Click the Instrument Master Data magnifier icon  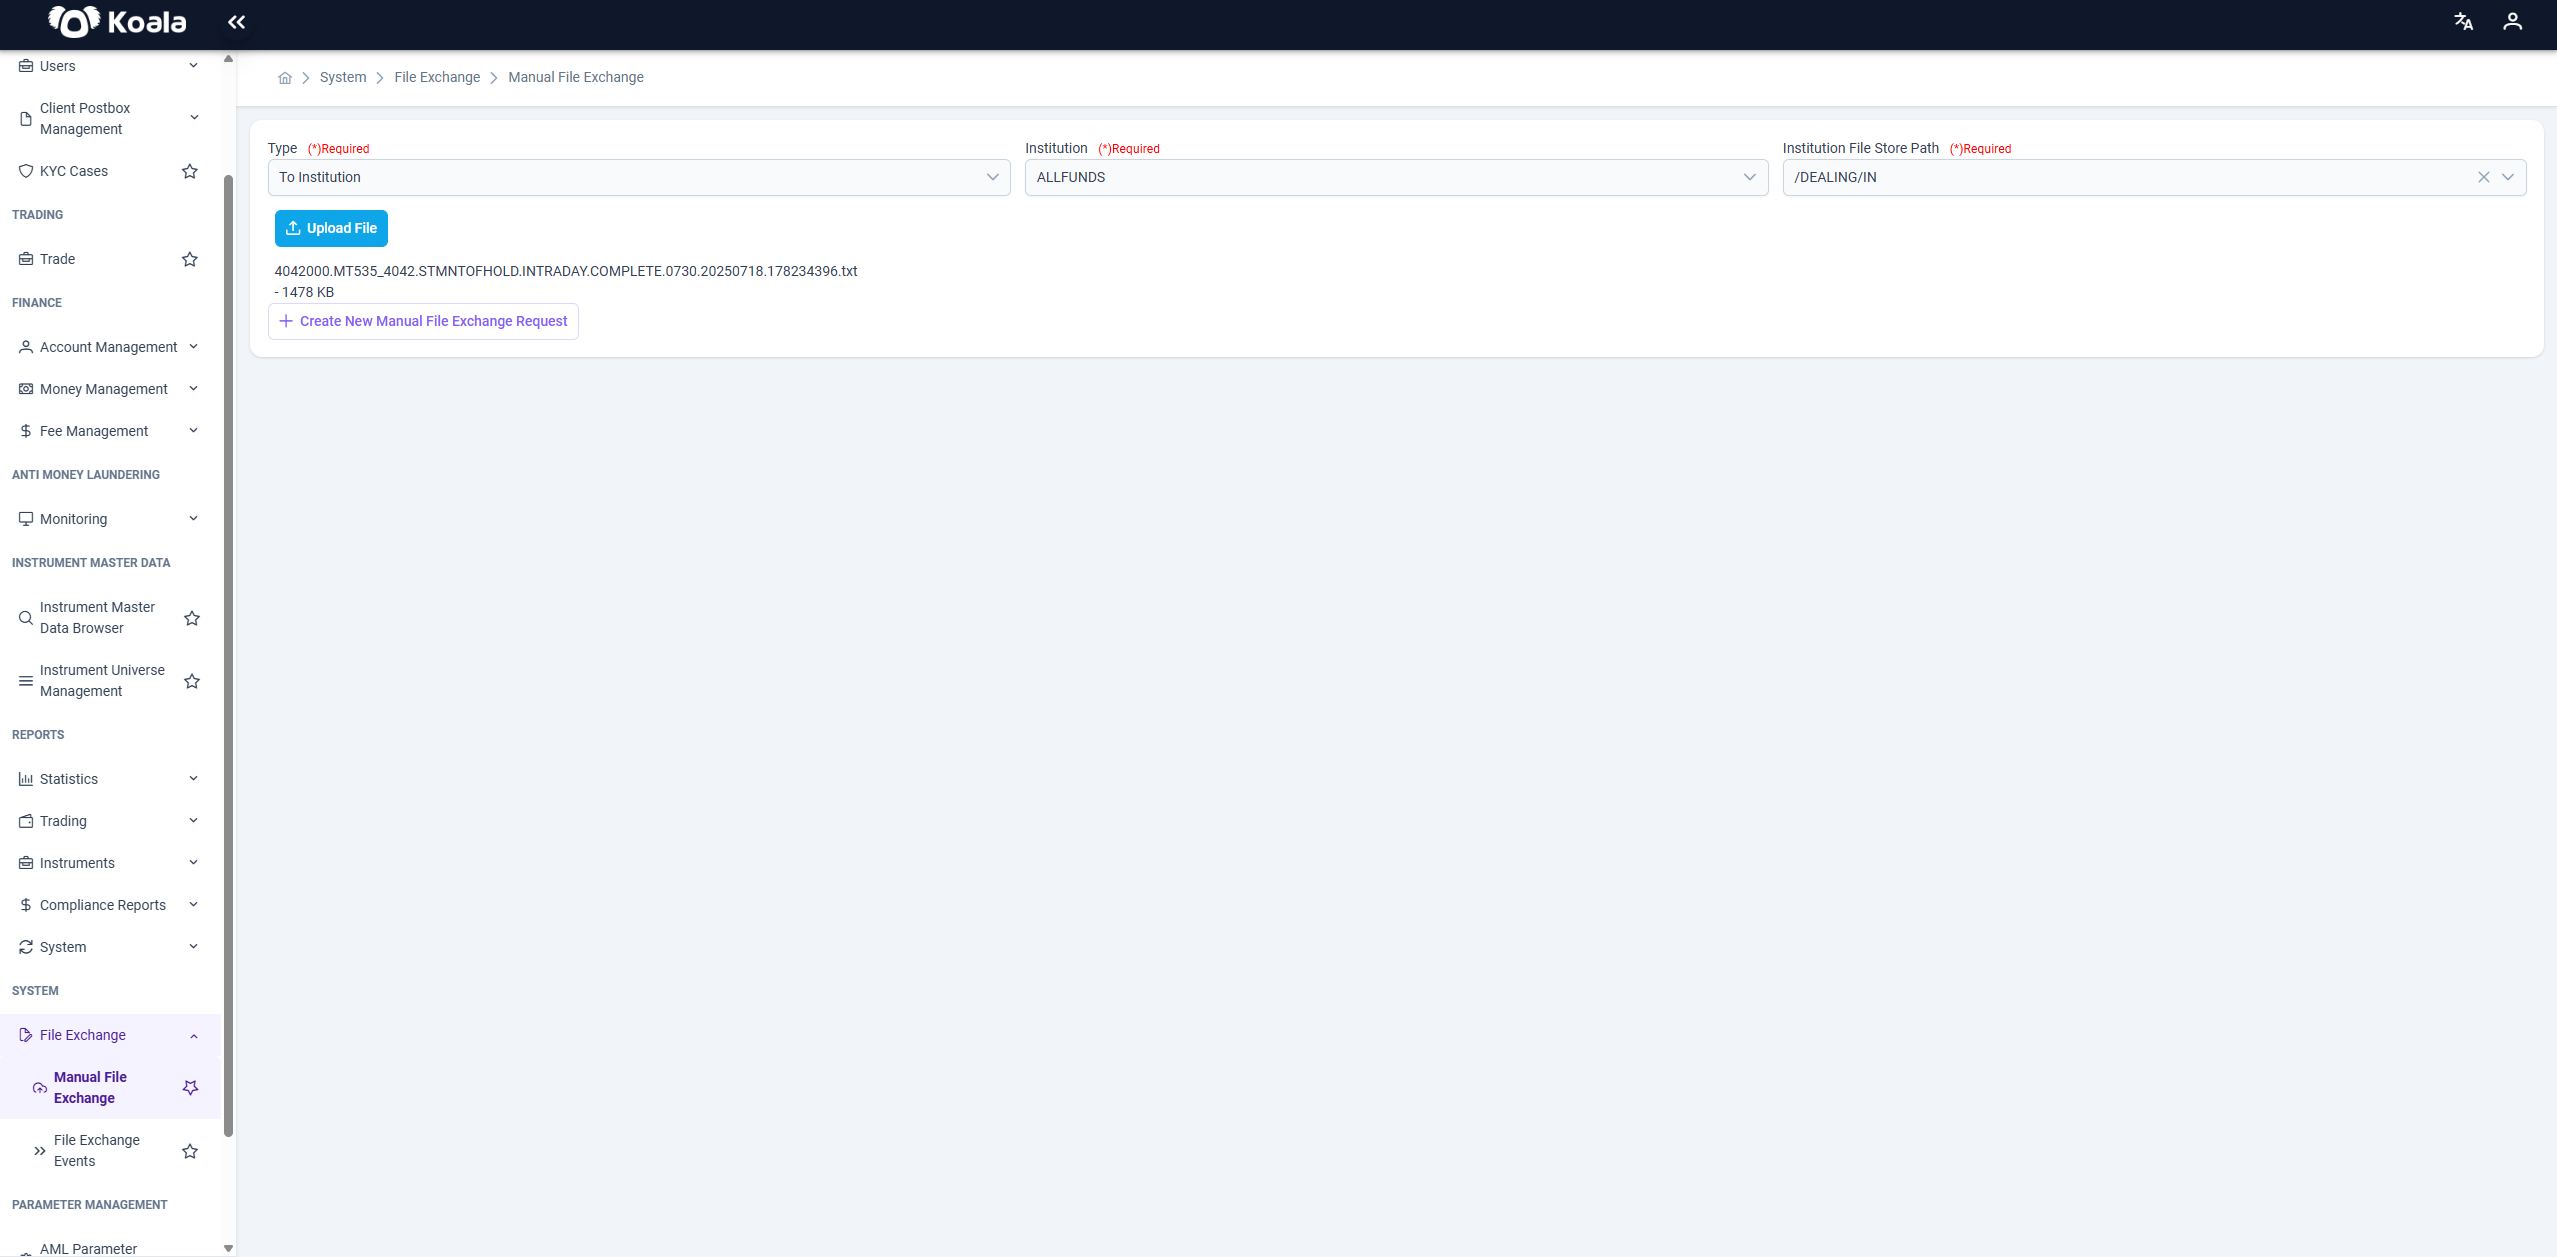26,618
